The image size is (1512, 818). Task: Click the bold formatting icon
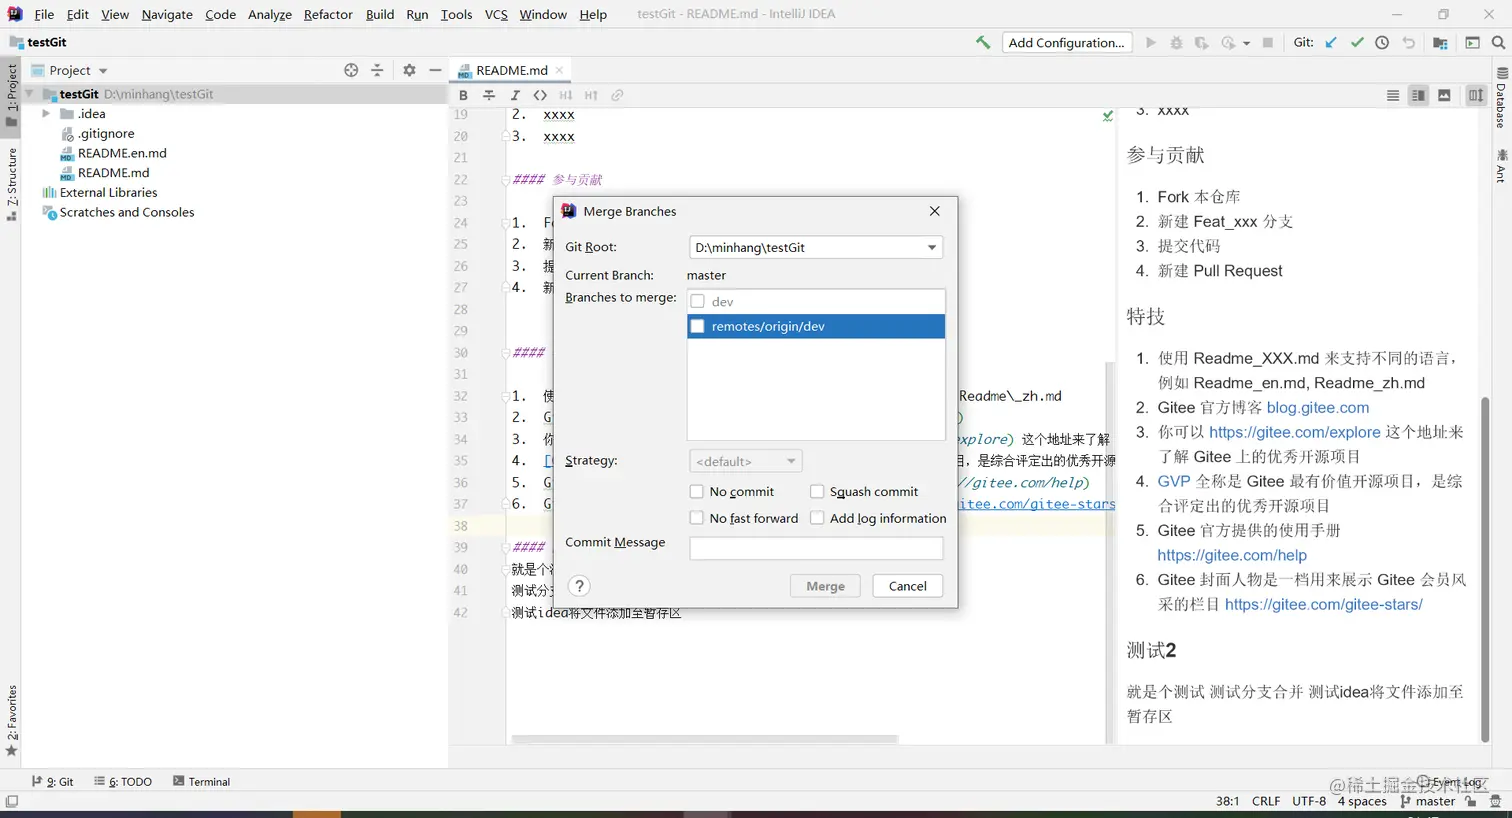pos(463,95)
